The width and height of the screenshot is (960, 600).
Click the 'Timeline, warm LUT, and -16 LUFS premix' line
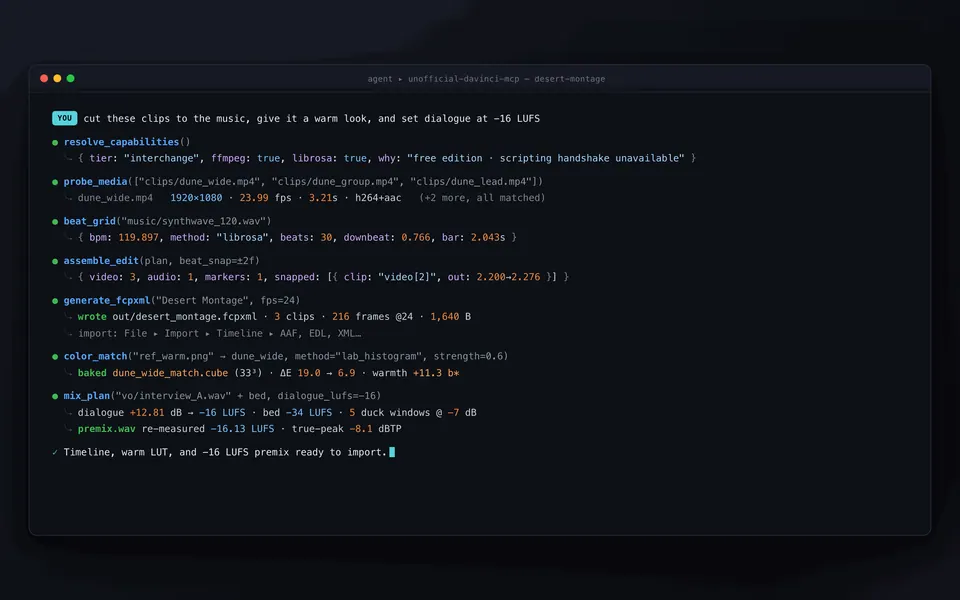pos(225,452)
